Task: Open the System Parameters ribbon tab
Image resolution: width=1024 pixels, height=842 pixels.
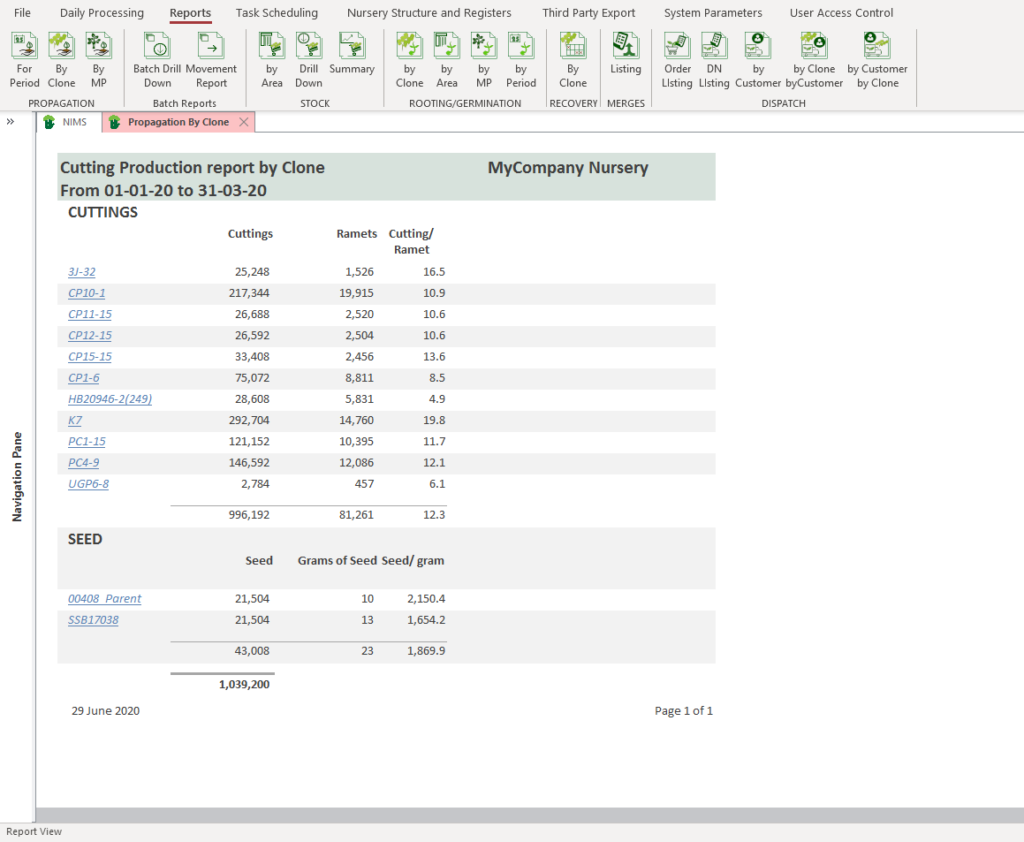Action: pyautogui.click(x=713, y=13)
